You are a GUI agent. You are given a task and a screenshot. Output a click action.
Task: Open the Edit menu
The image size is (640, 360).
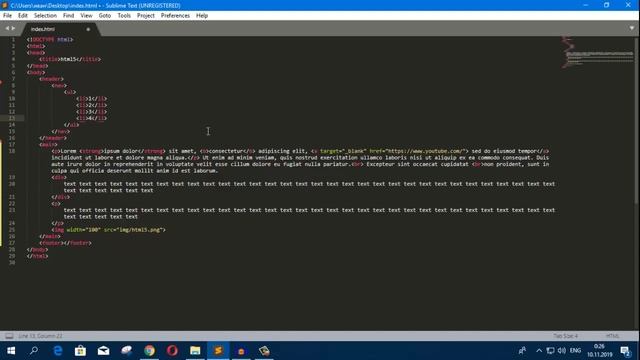coord(22,16)
